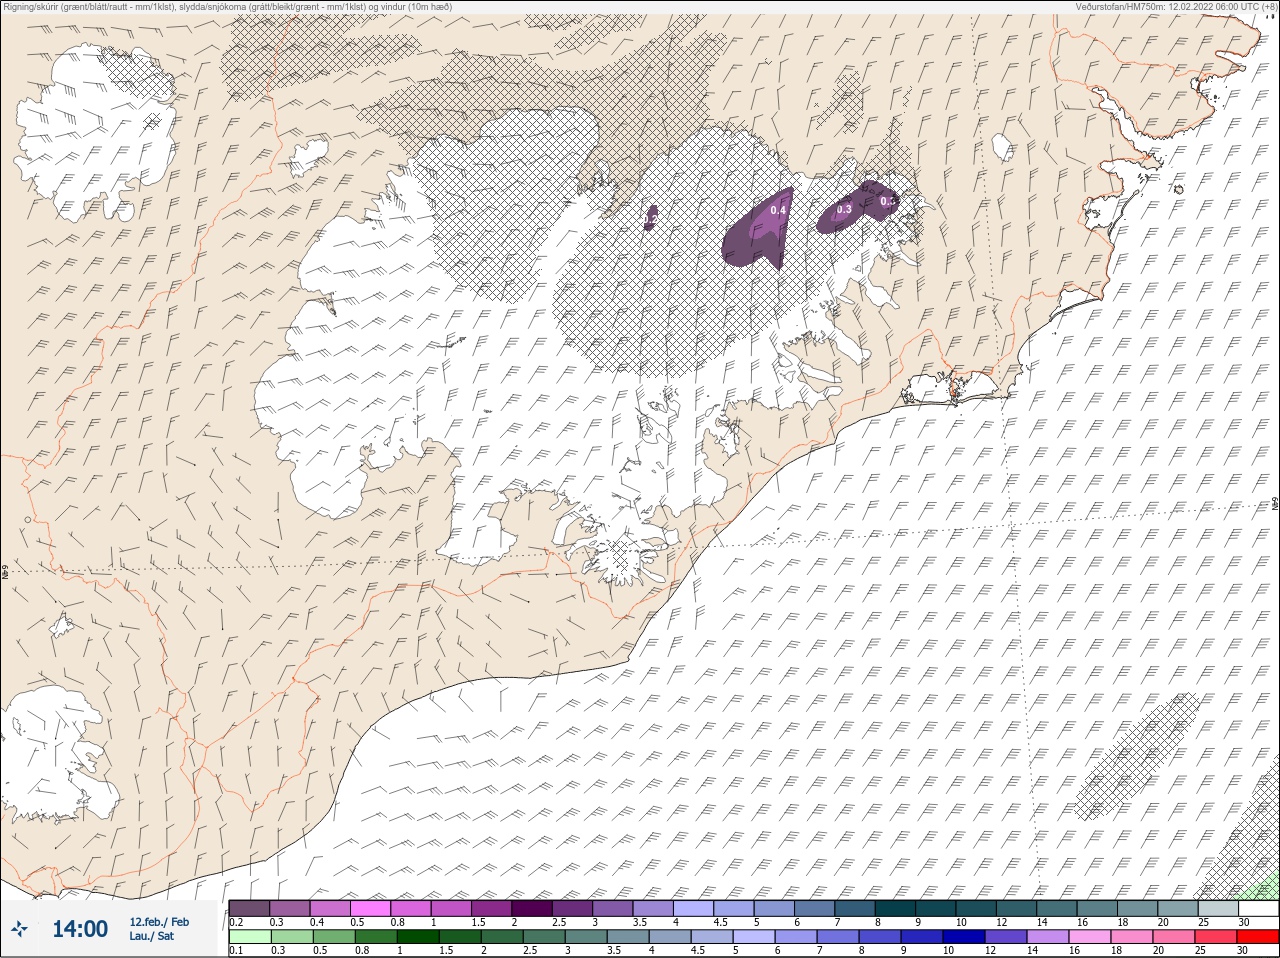The image size is (1280, 958).
Task: Click the Veðurstofan logo icon beside 14:00
Action: click(19, 929)
